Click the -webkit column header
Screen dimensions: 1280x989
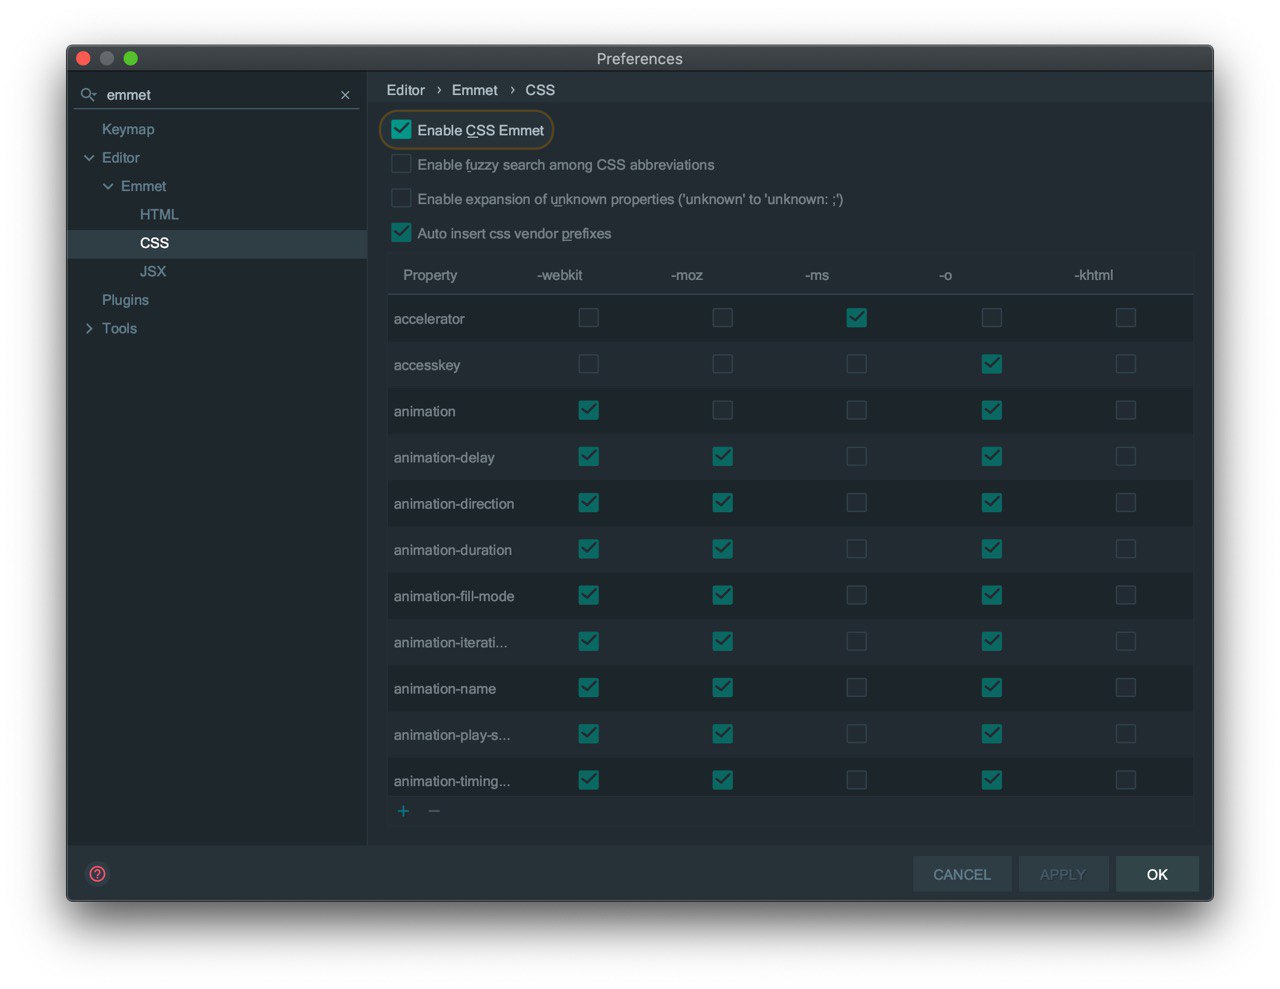[560, 275]
